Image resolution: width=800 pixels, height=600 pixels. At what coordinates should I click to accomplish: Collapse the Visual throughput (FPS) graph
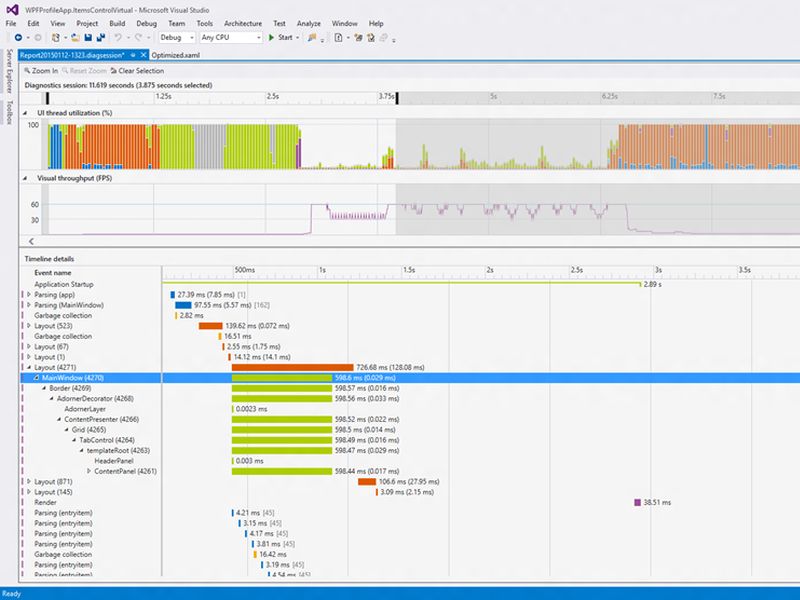tap(24, 178)
